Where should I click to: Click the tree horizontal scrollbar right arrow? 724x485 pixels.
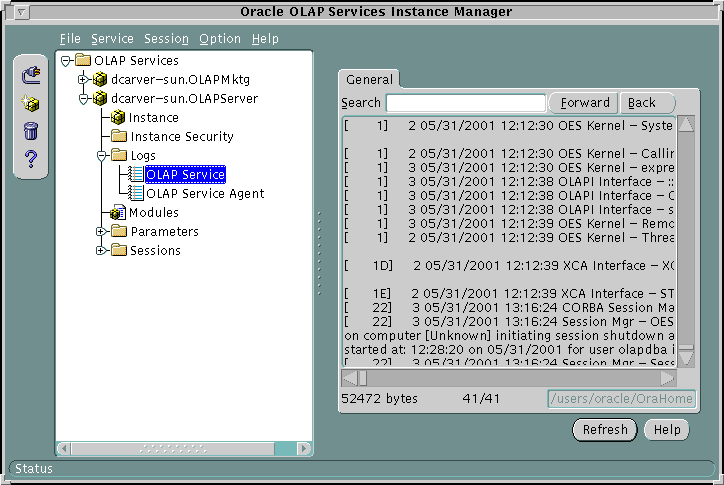304,448
